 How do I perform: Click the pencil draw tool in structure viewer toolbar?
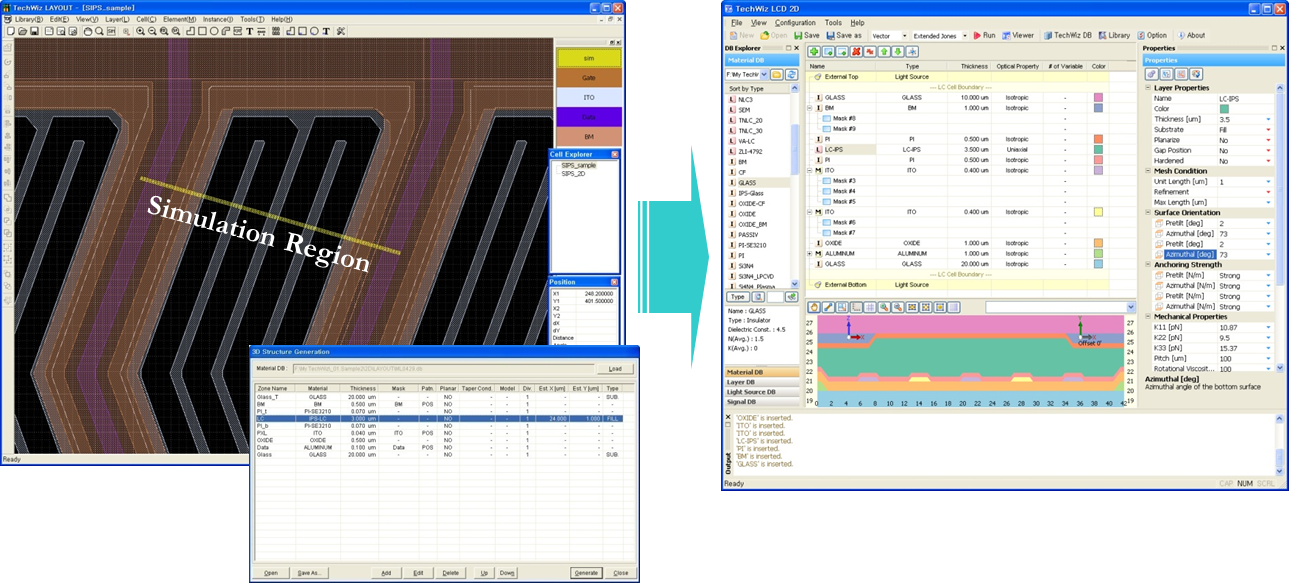(x=828, y=307)
